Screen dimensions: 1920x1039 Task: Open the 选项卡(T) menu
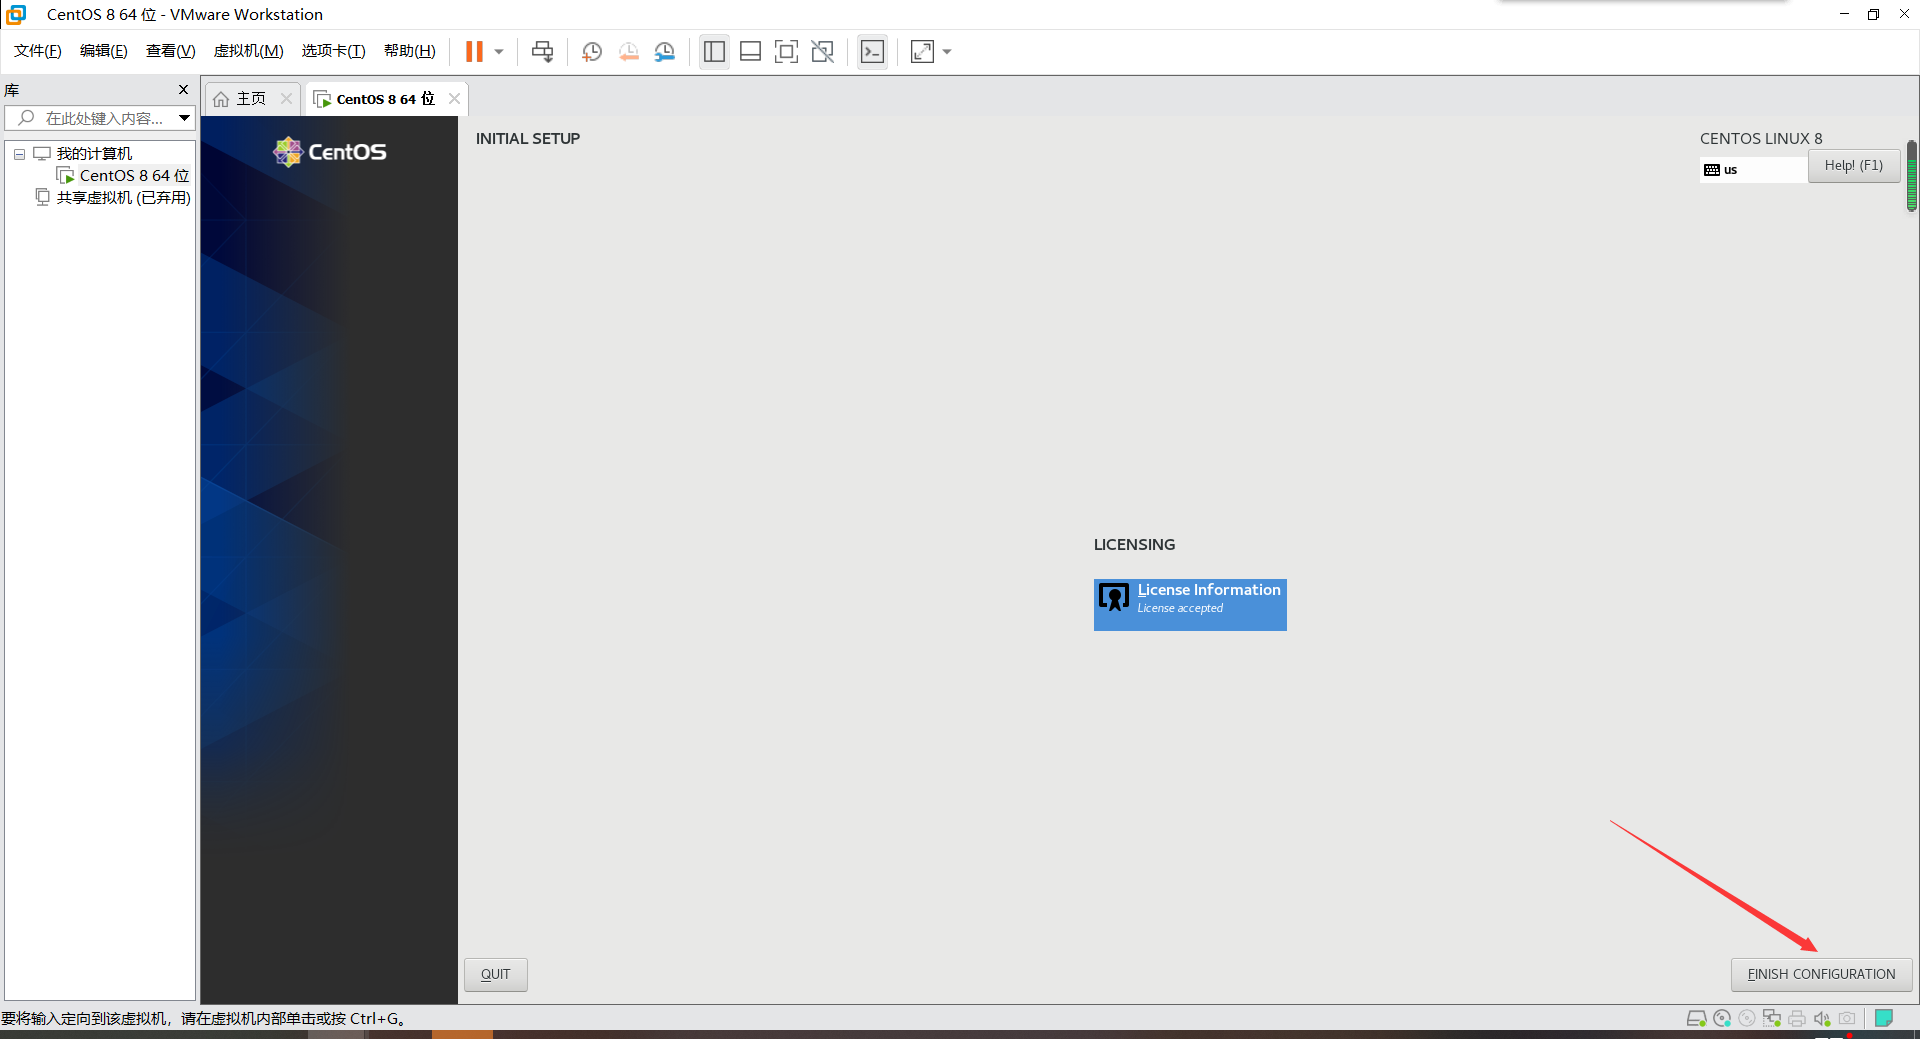[x=334, y=51]
